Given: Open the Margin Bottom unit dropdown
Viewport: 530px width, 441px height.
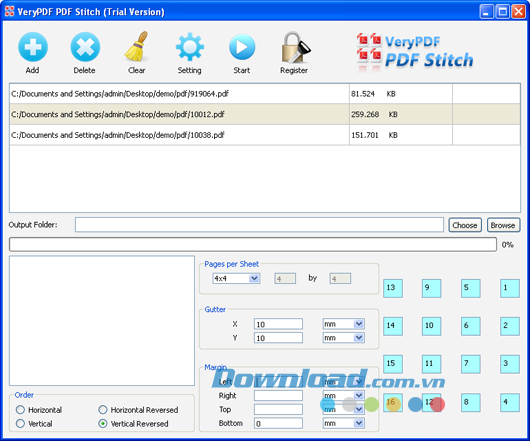Looking at the screenshot, I should [343, 423].
